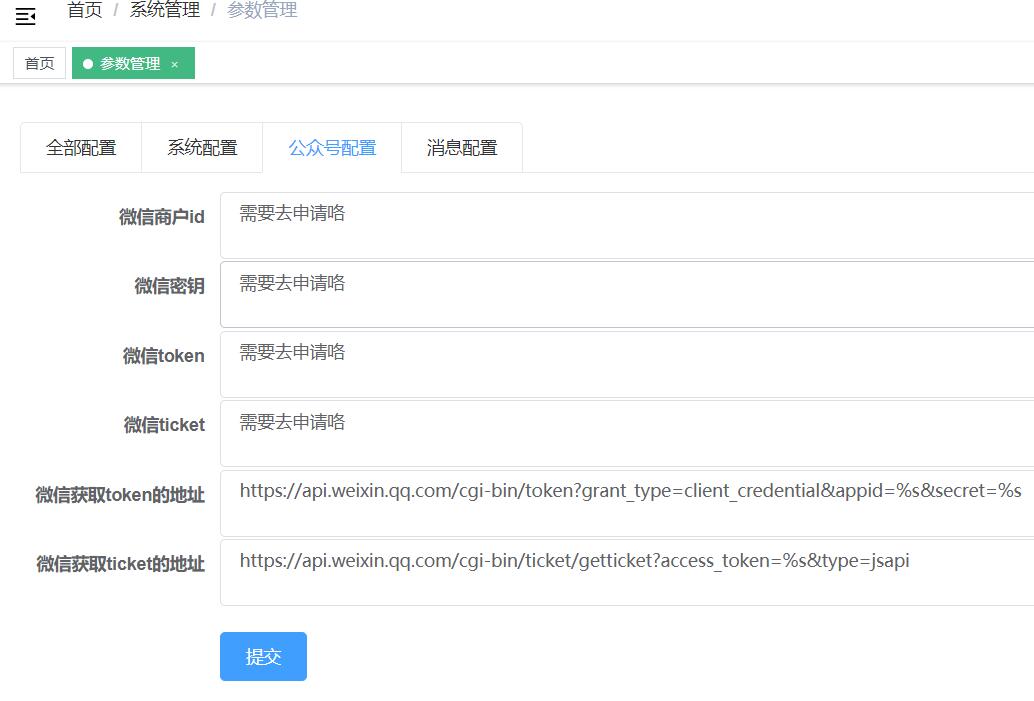Open the 消息配置 tab
The width and height of the screenshot is (1034, 701).
coord(462,147)
